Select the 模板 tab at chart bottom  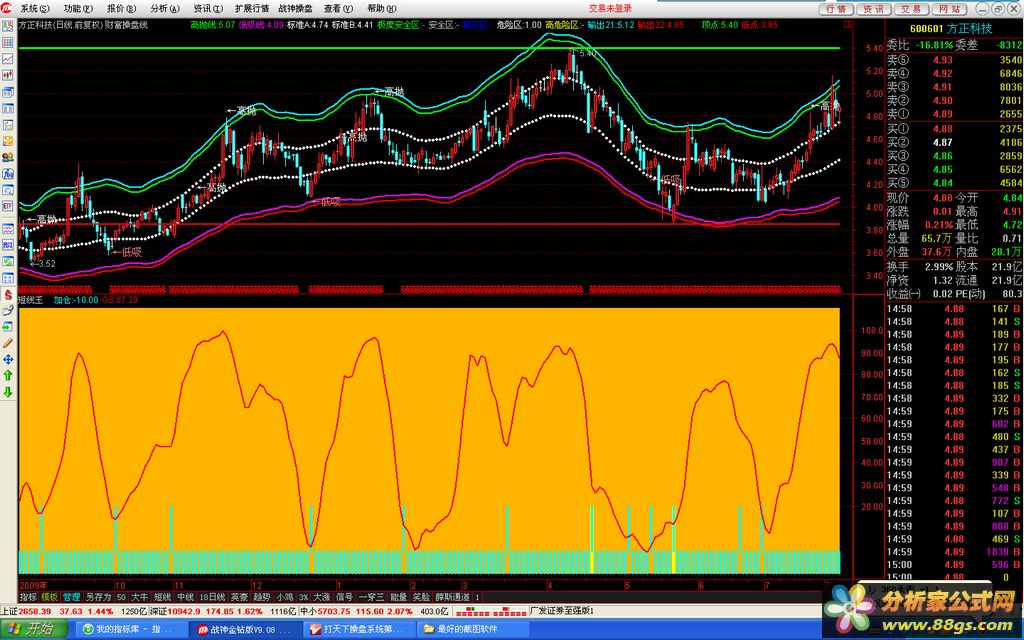point(50,597)
